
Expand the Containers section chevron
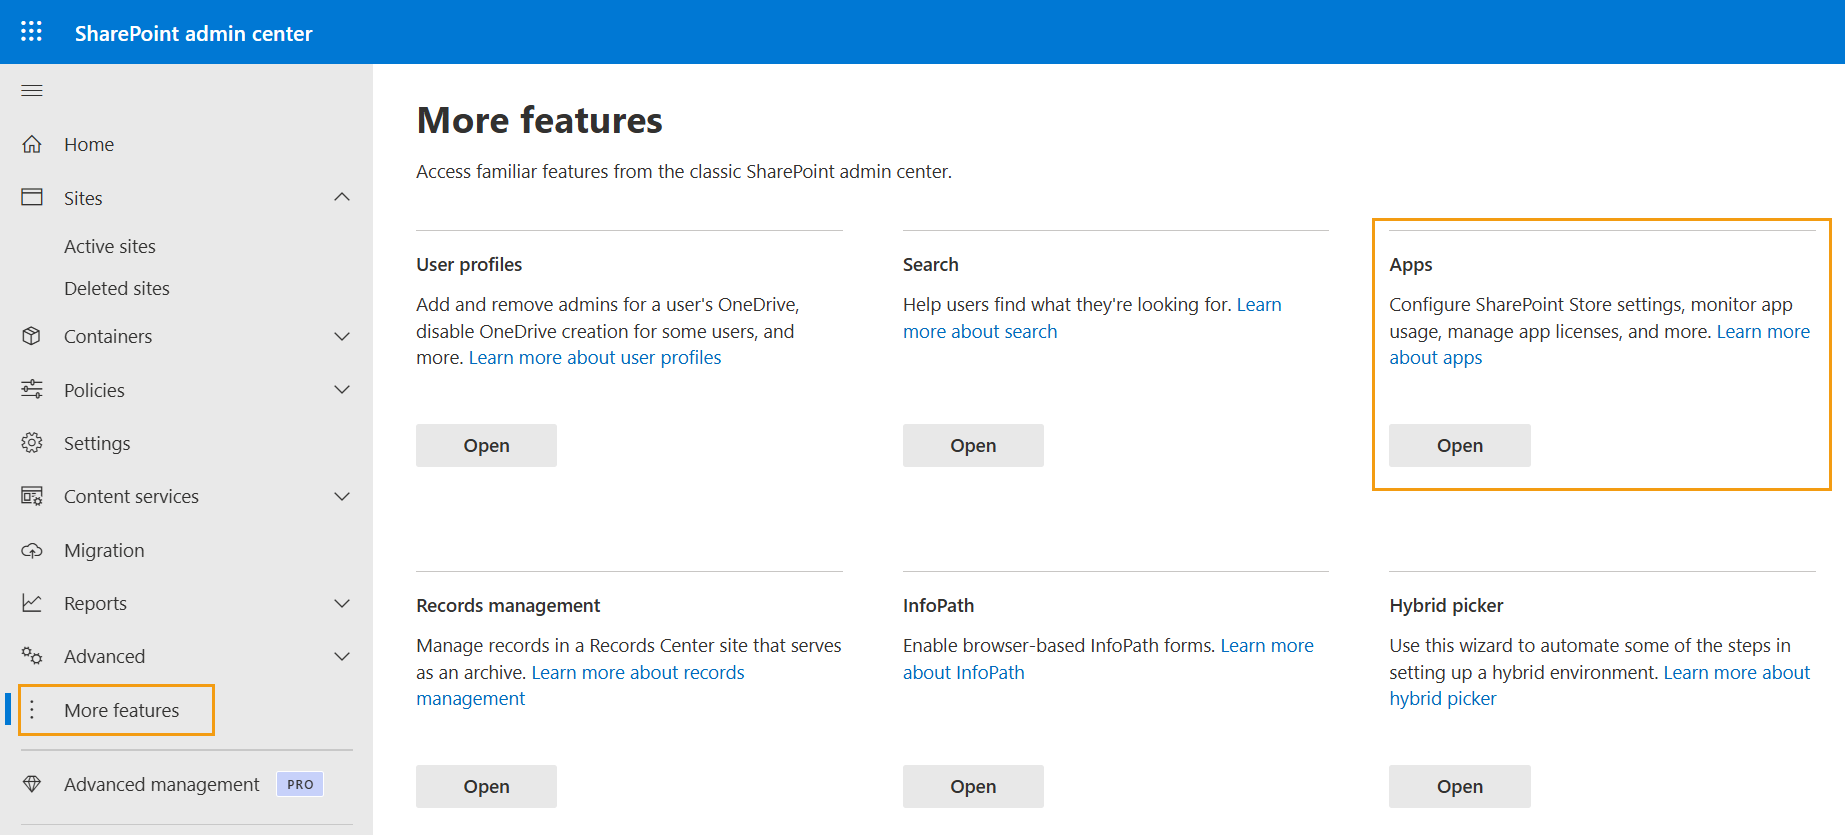pos(342,336)
